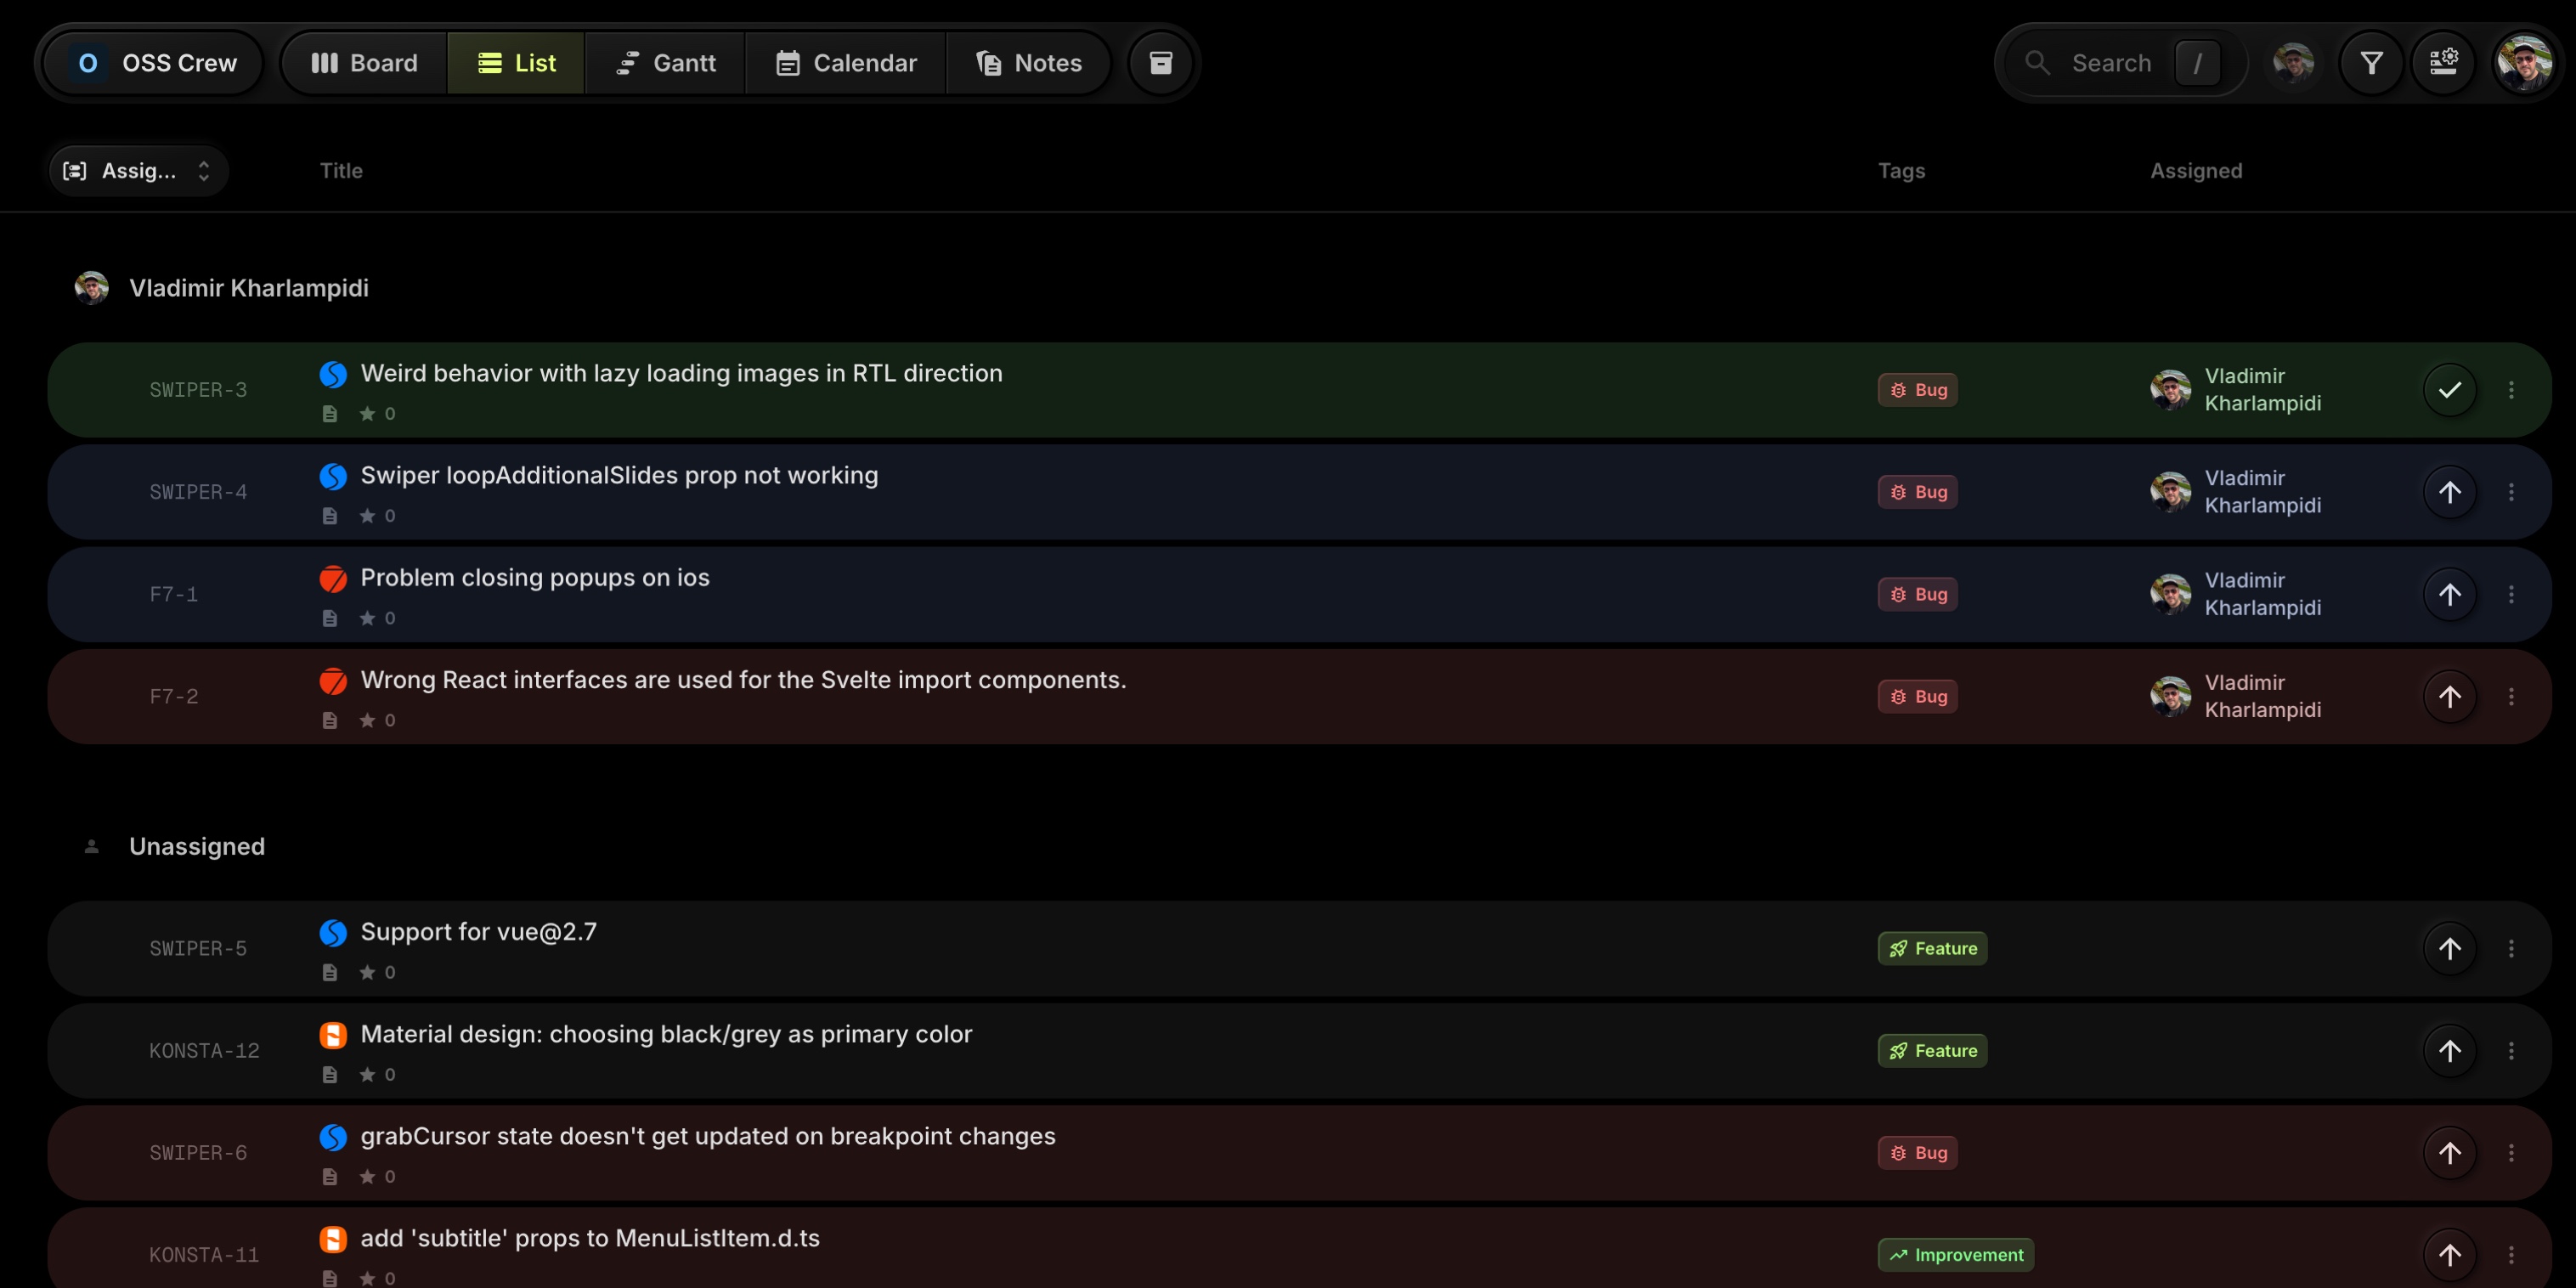Open tag settings via the gear-list icon
This screenshot has height=1288, width=2576.
click(x=2445, y=62)
